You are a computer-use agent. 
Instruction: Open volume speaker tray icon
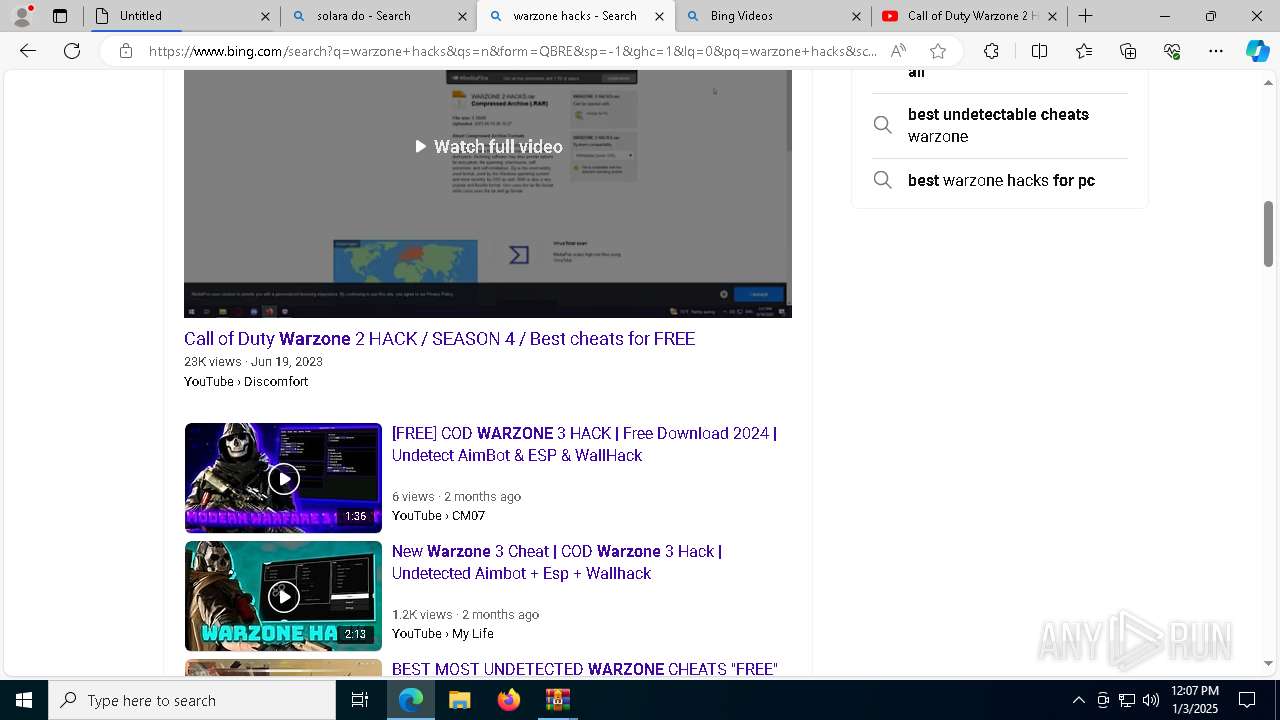[x=1151, y=700]
